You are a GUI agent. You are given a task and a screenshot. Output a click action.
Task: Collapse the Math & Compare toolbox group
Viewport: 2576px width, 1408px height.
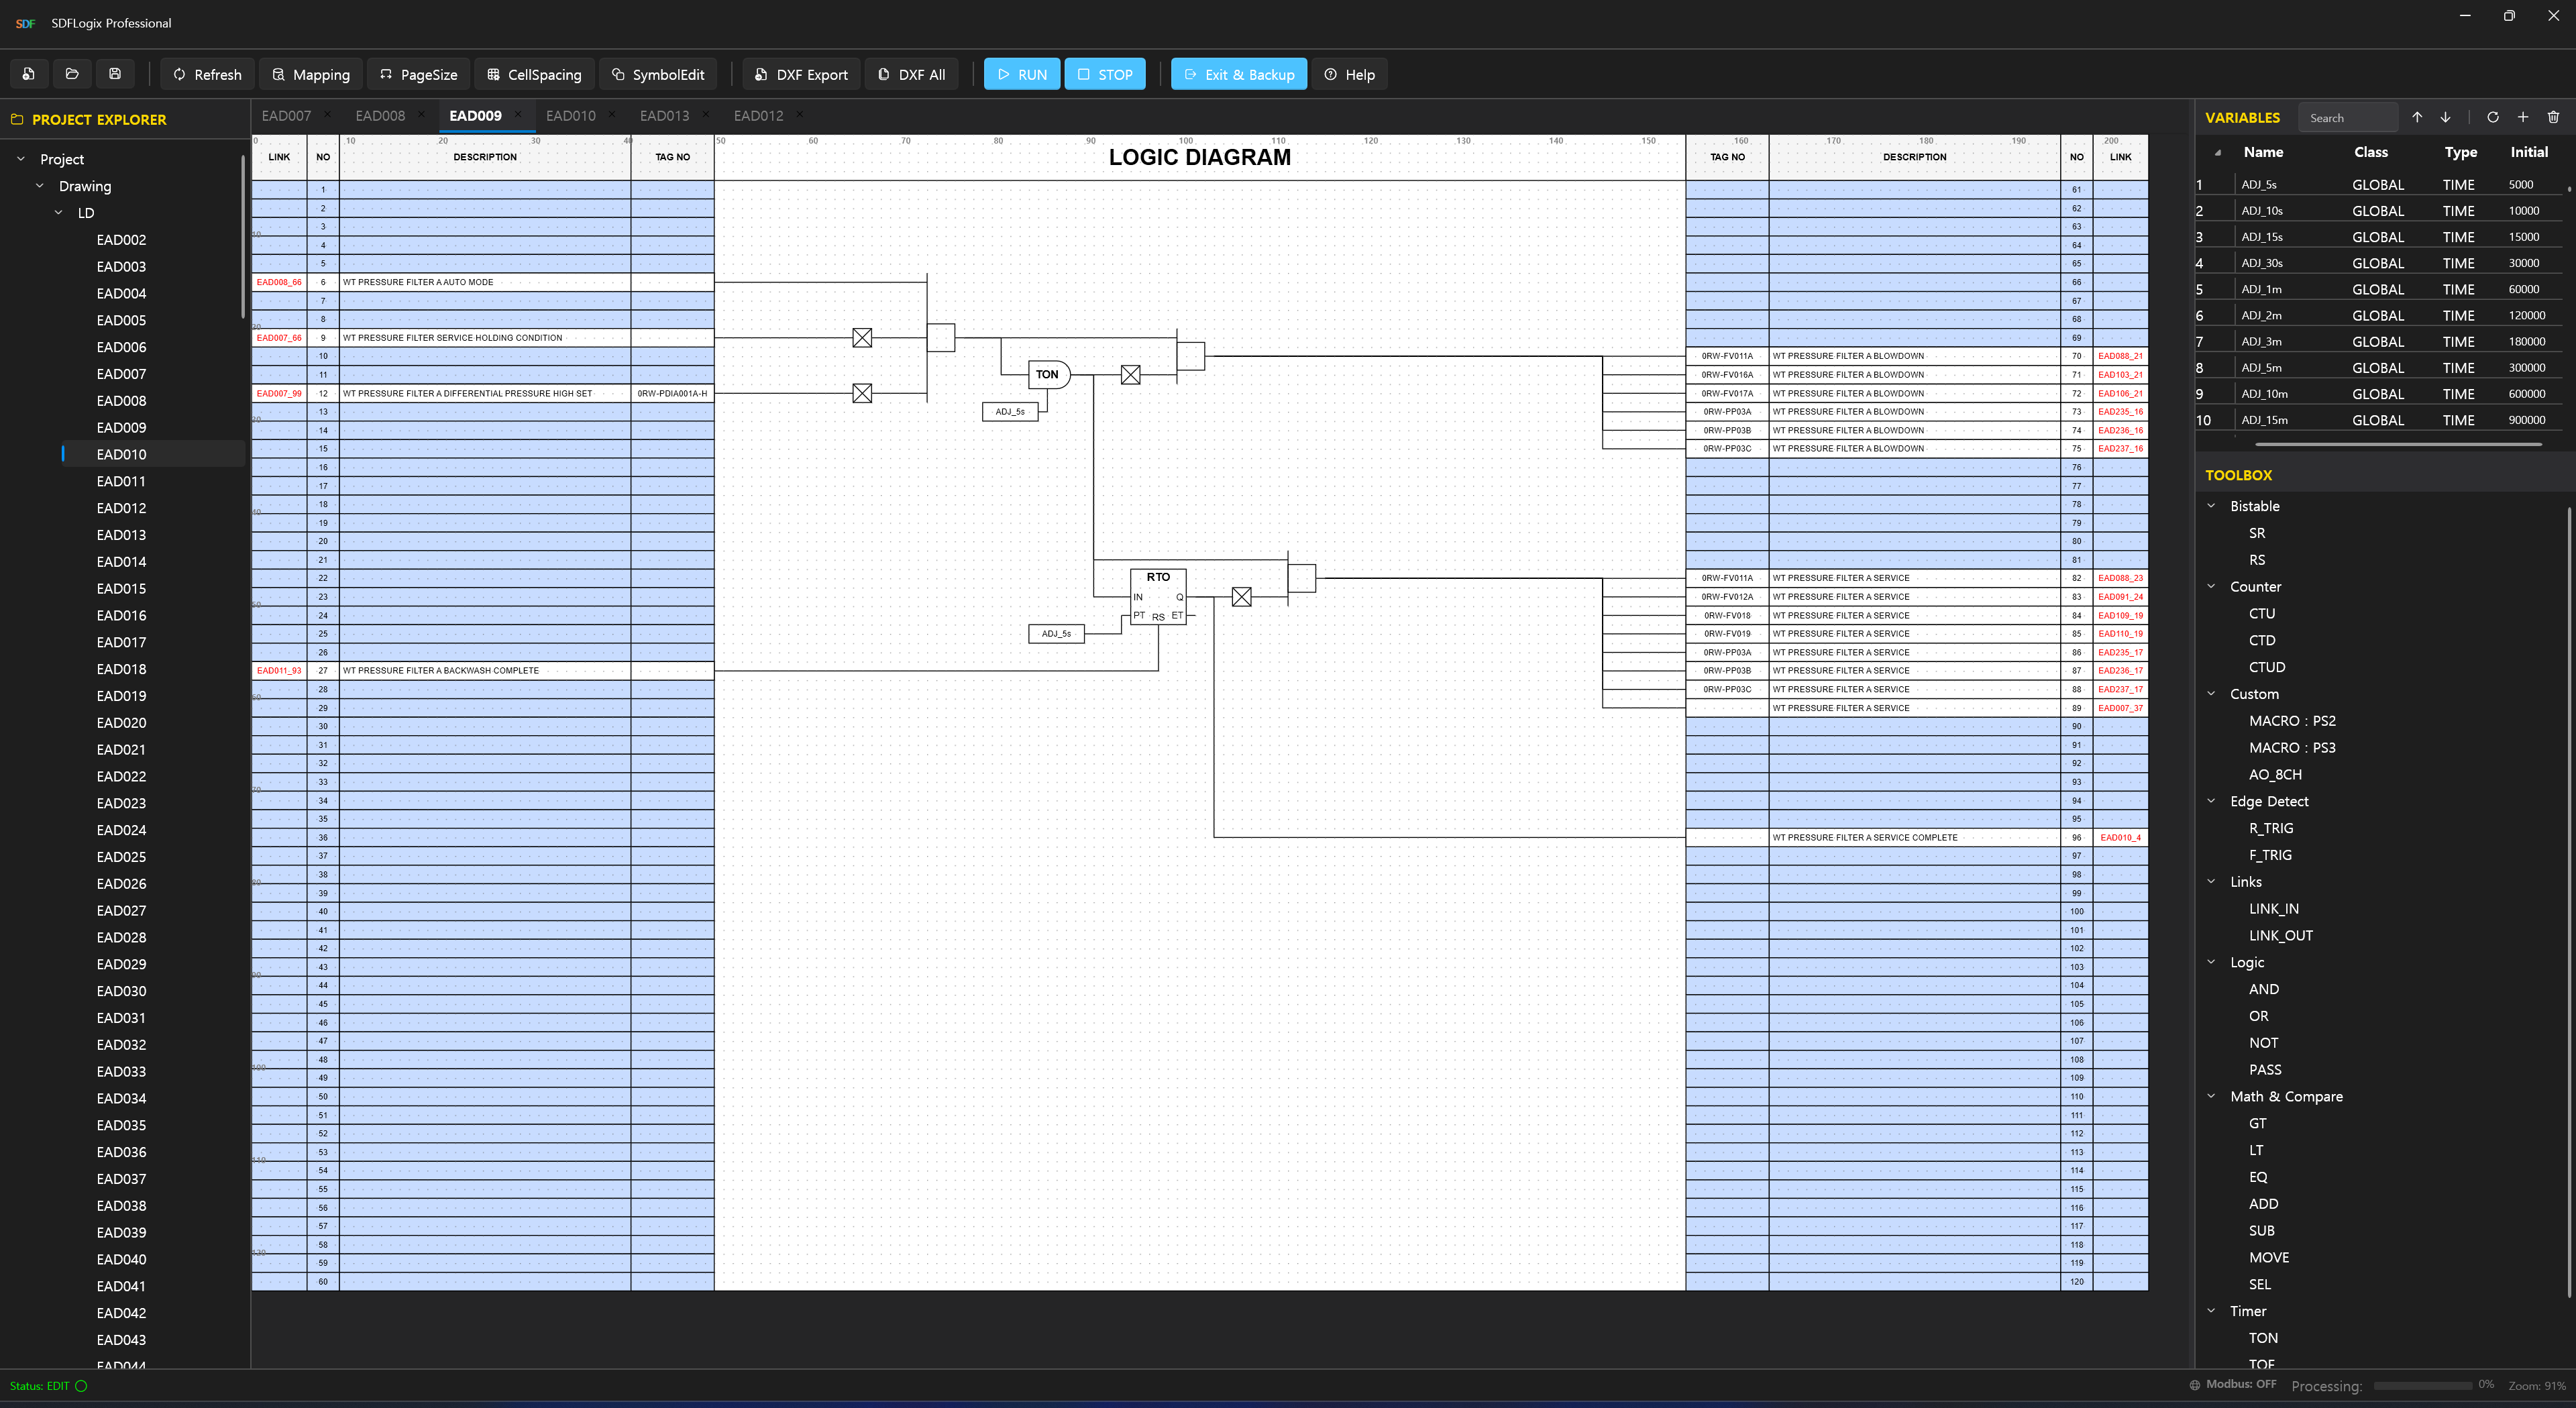click(2212, 1096)
